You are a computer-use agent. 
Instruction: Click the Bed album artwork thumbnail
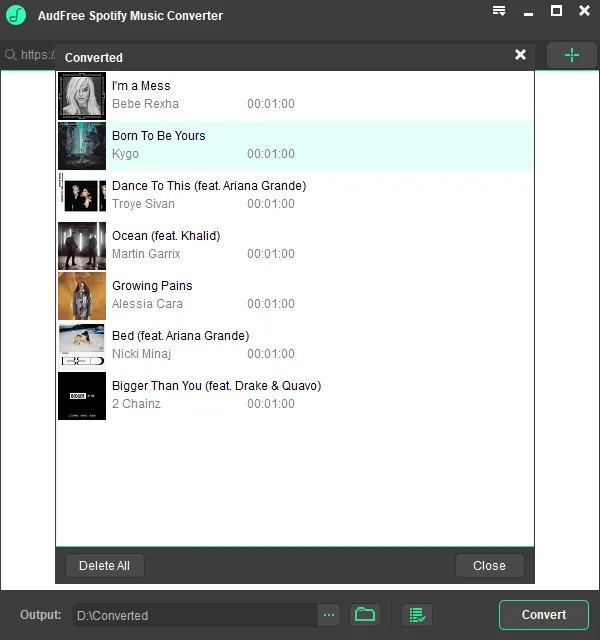[82, 345]
